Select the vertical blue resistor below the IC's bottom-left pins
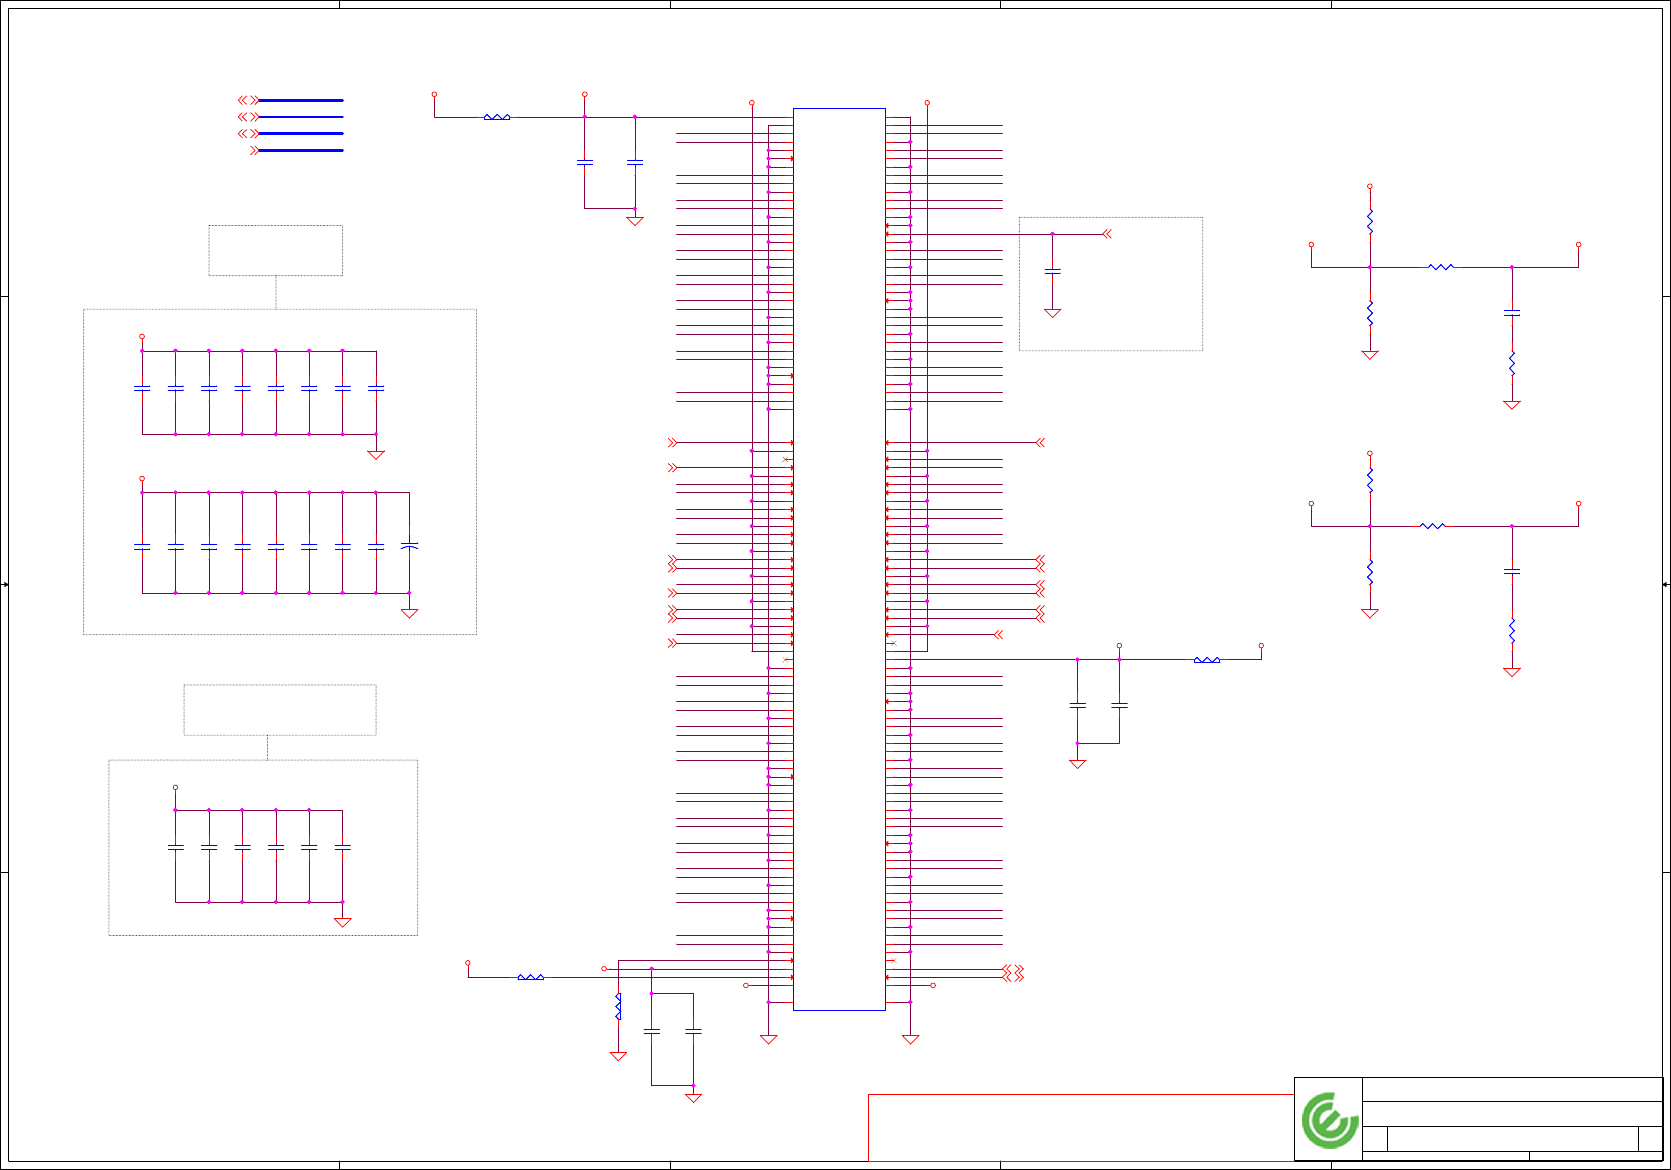 [618, 1007]
